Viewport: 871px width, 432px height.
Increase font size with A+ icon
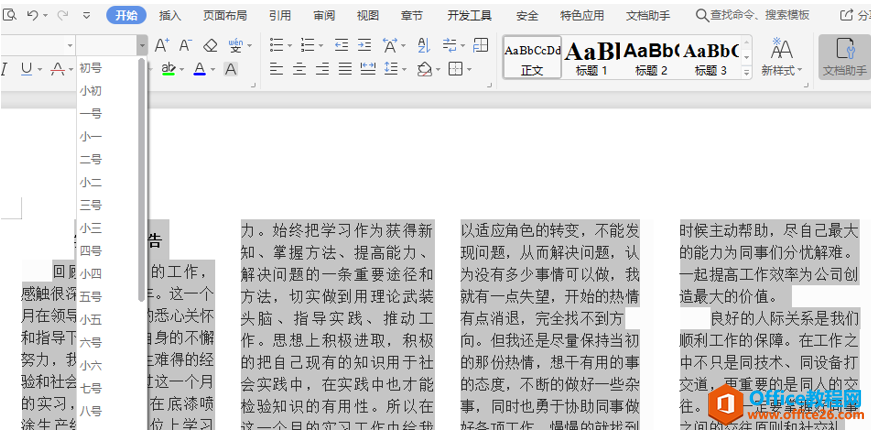tap(162, 45)
